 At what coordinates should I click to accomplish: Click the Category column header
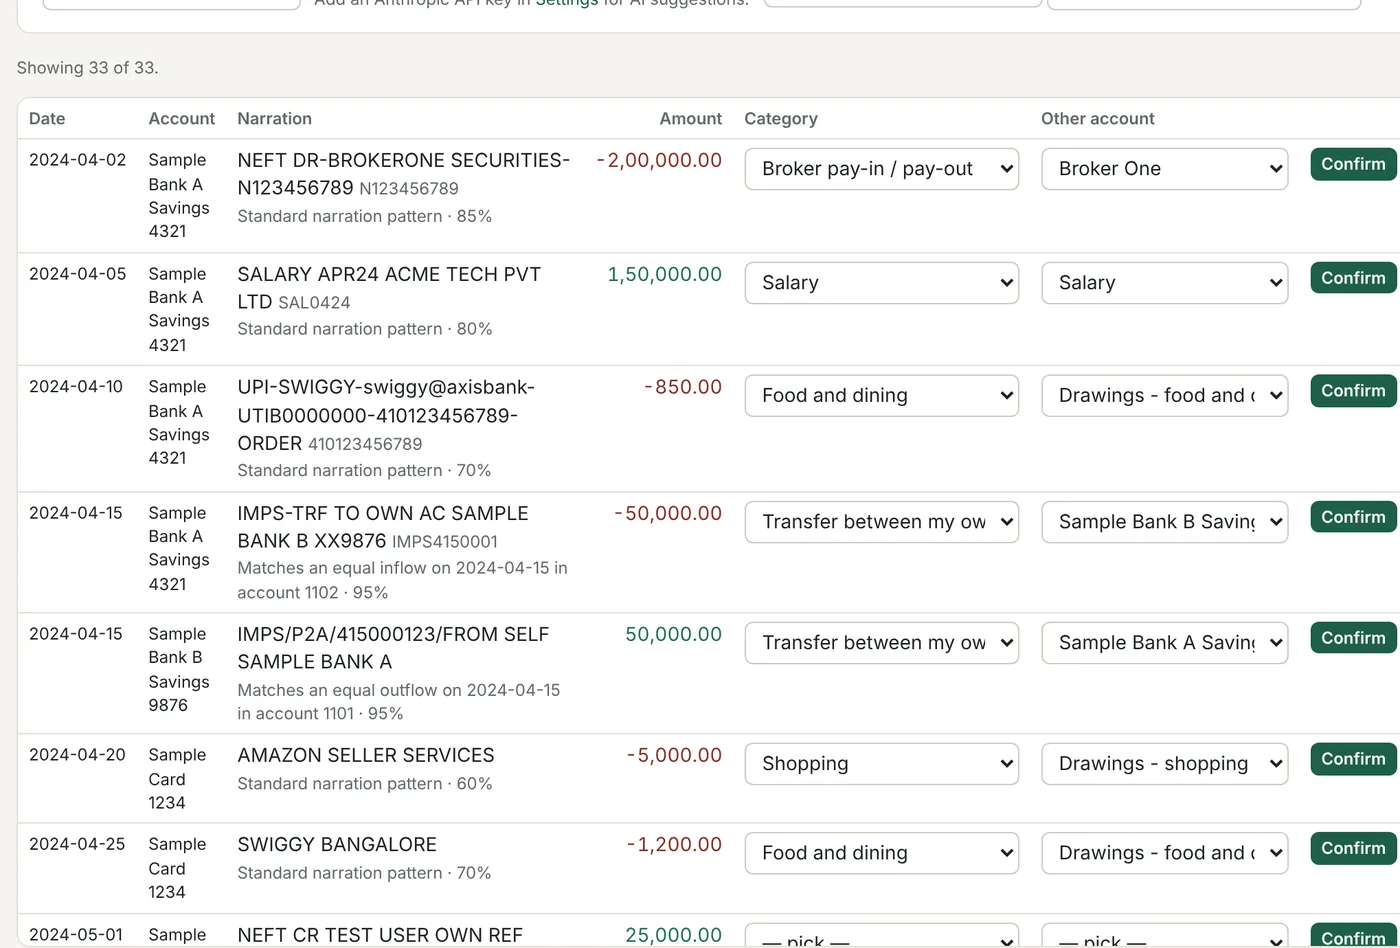point(781,118)
